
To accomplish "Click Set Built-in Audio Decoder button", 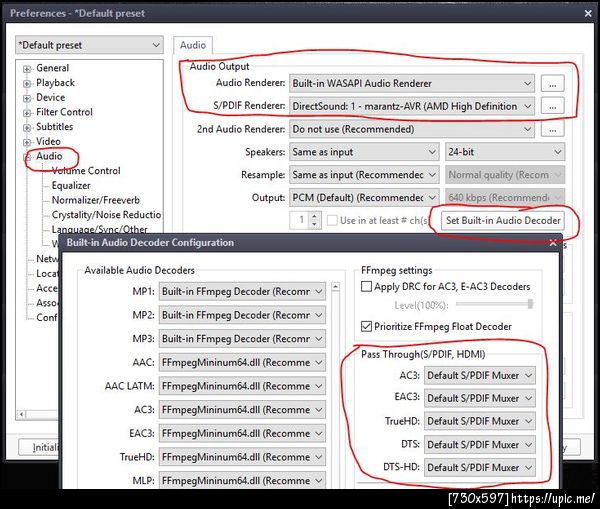I will point(503,220).
